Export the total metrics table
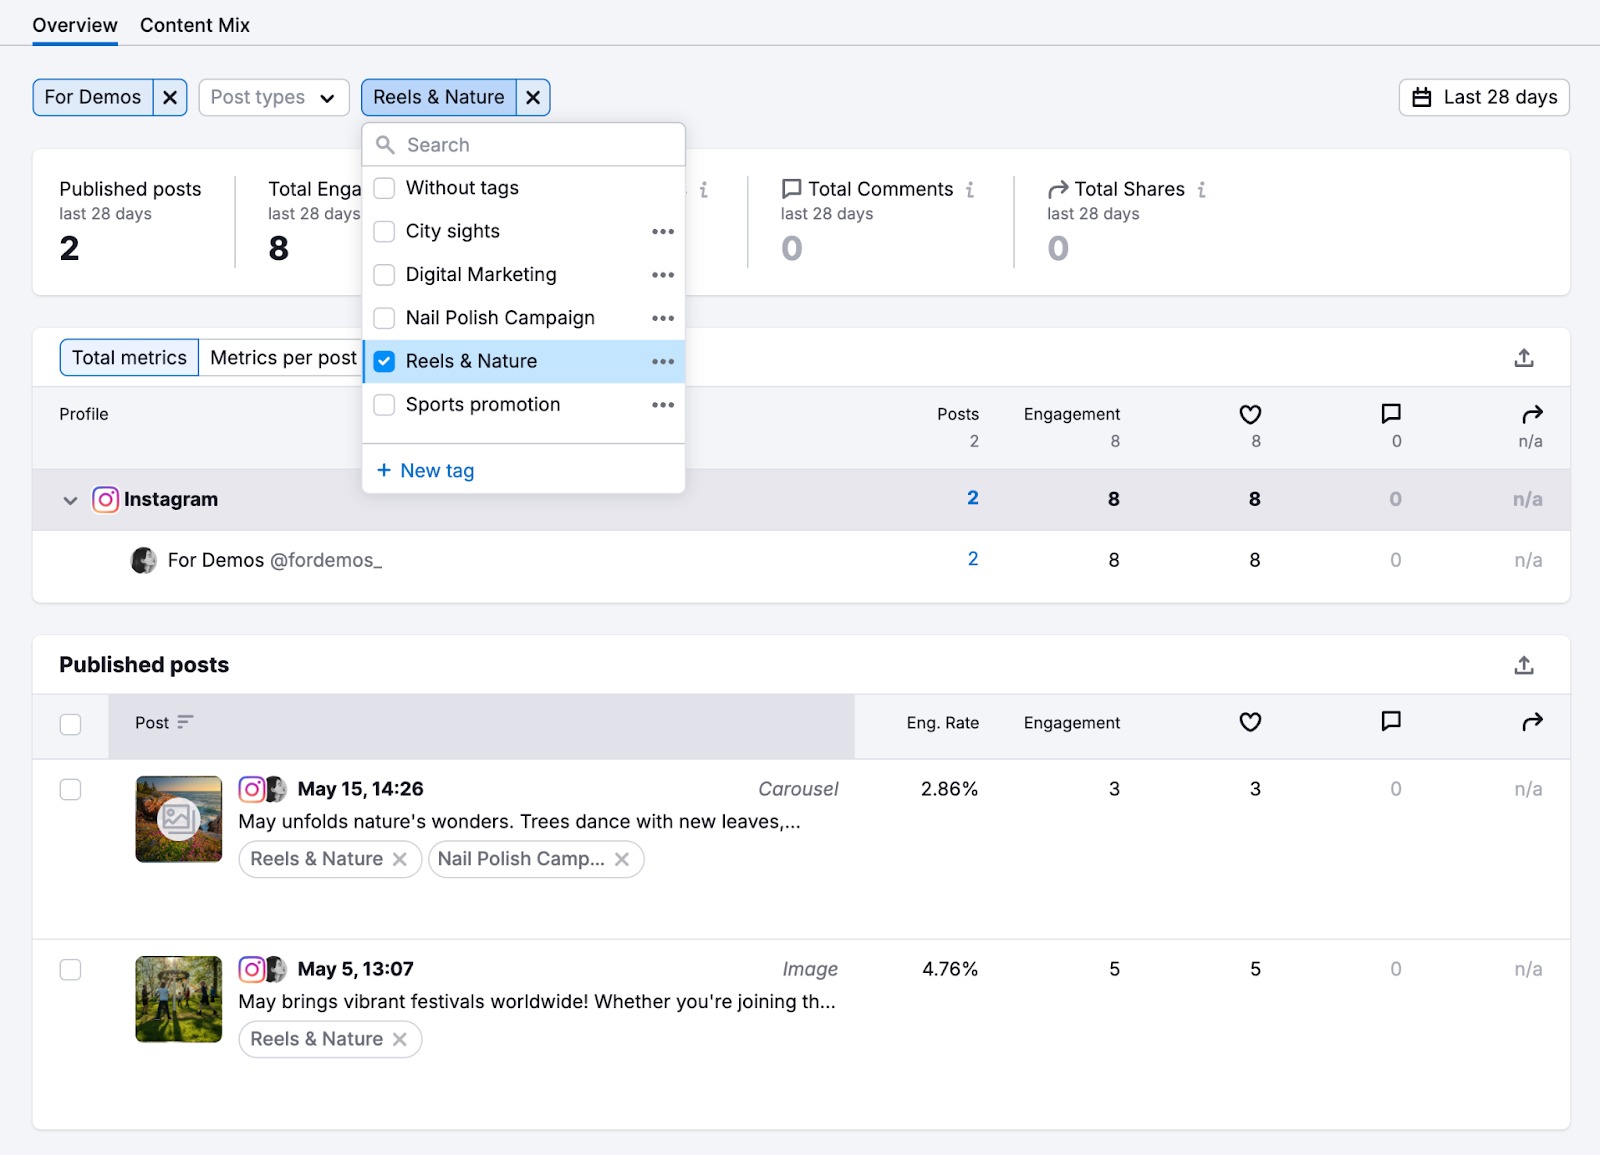The width and height of the screenshot is (1600, 1155). point(1524,357)
